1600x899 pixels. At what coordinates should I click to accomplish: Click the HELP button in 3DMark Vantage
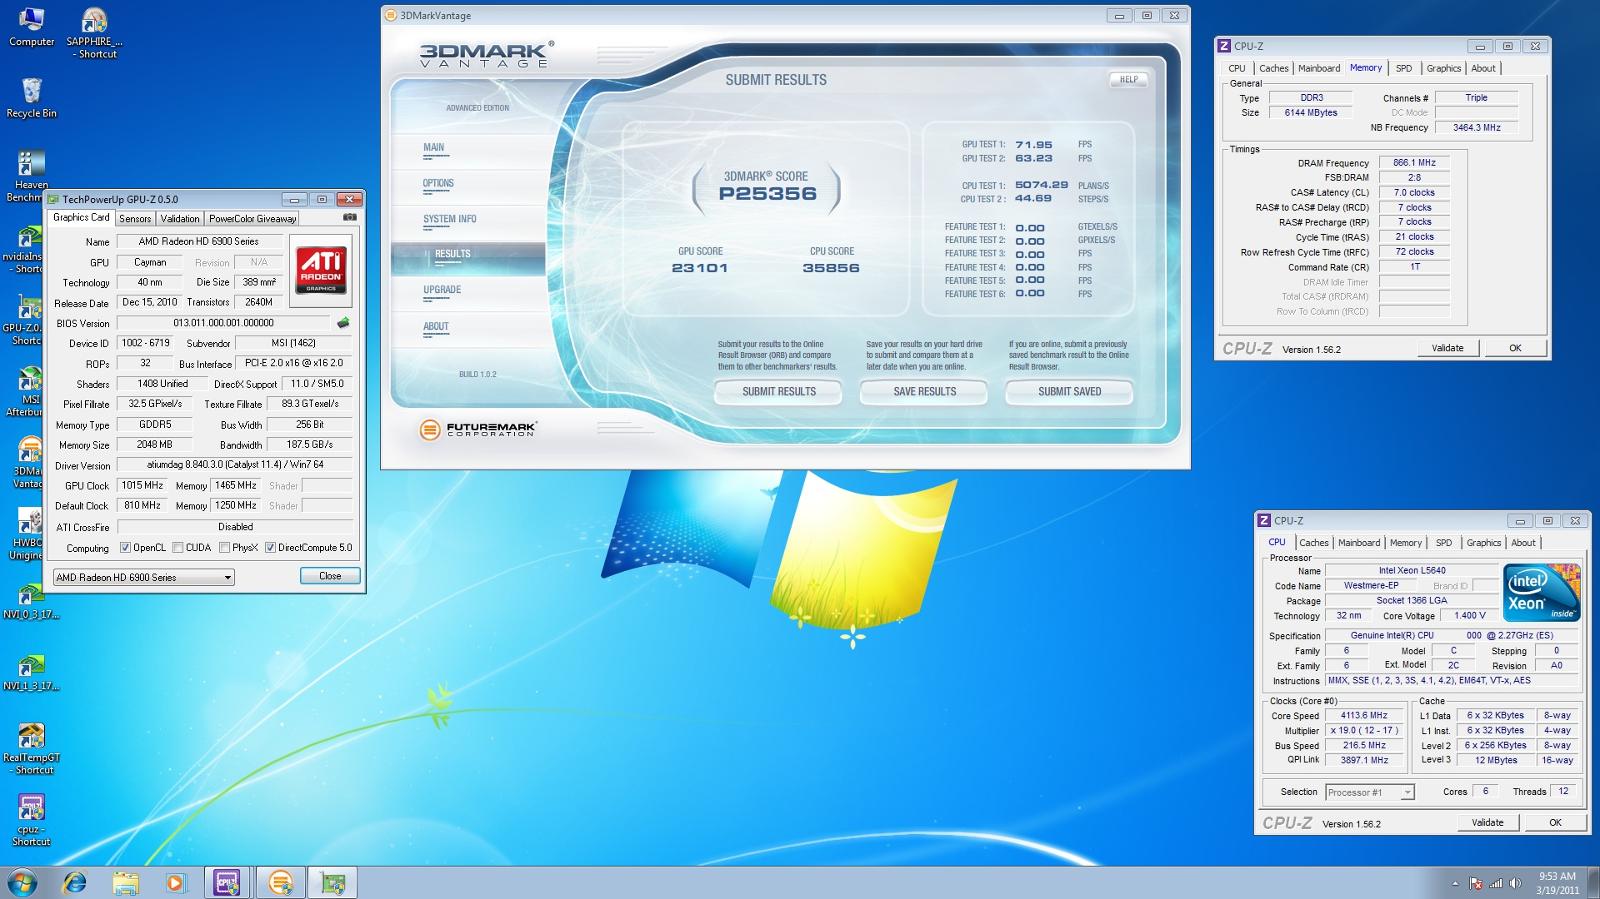[1129, 79]
